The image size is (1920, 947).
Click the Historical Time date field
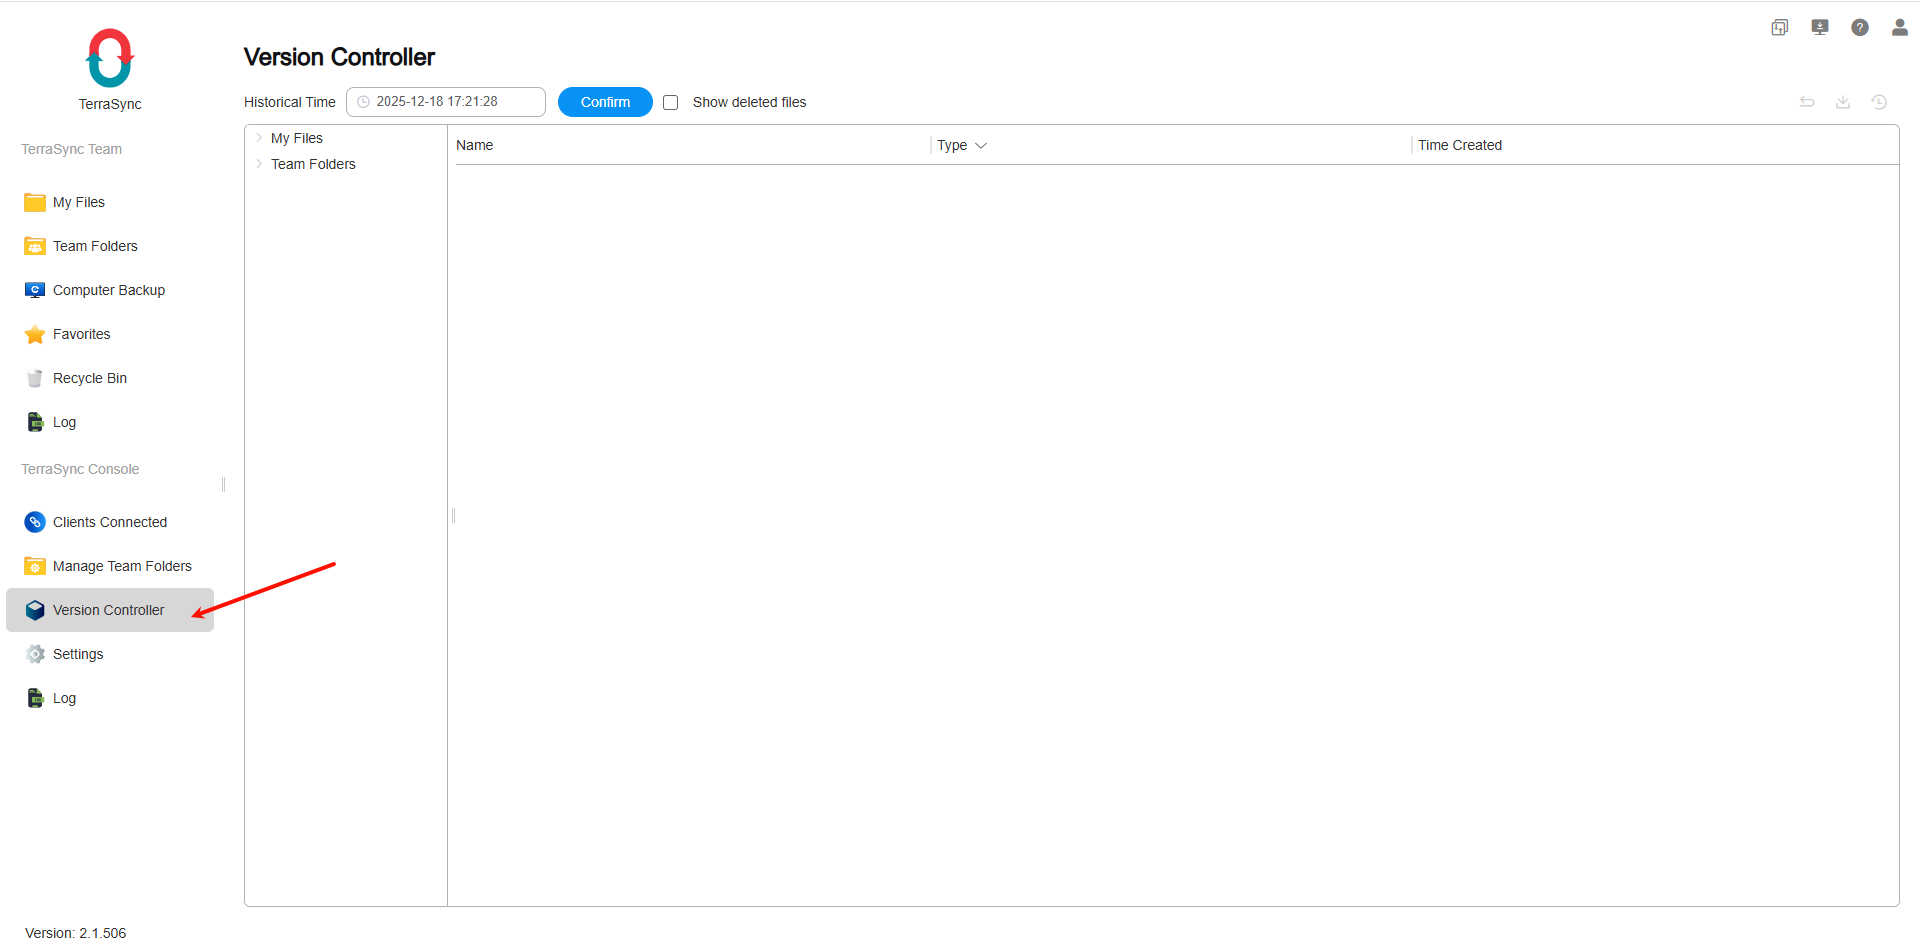click(x=446, y=102)
